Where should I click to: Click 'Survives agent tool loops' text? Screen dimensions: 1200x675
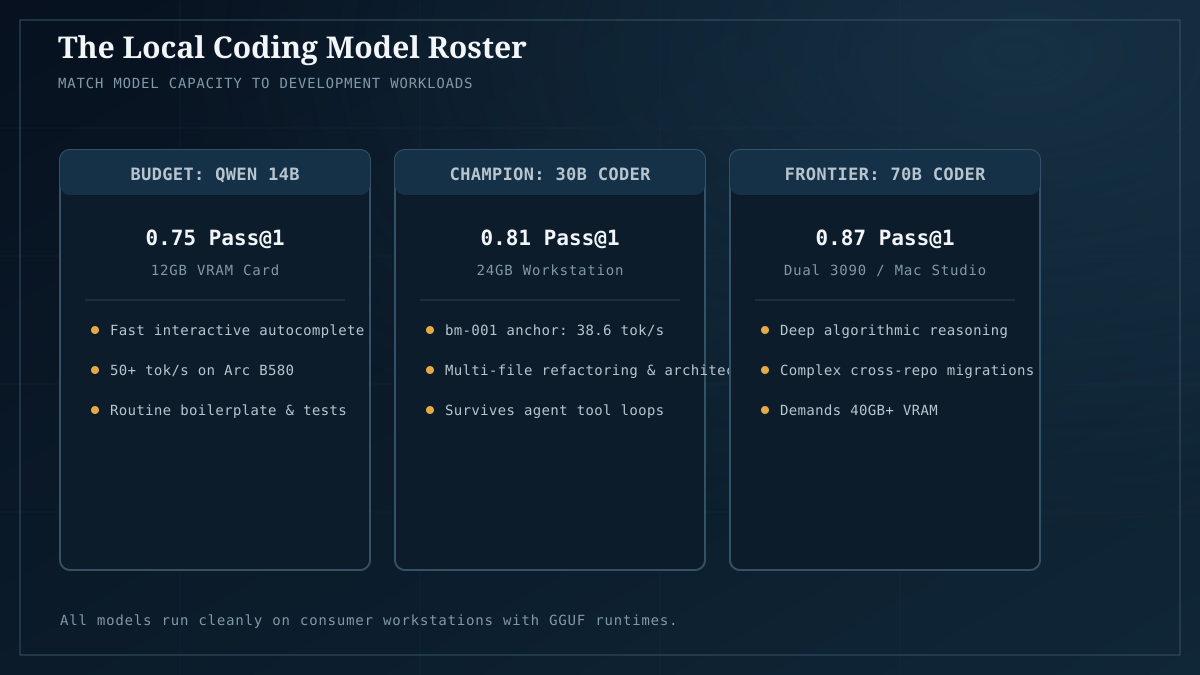(554, 410)
